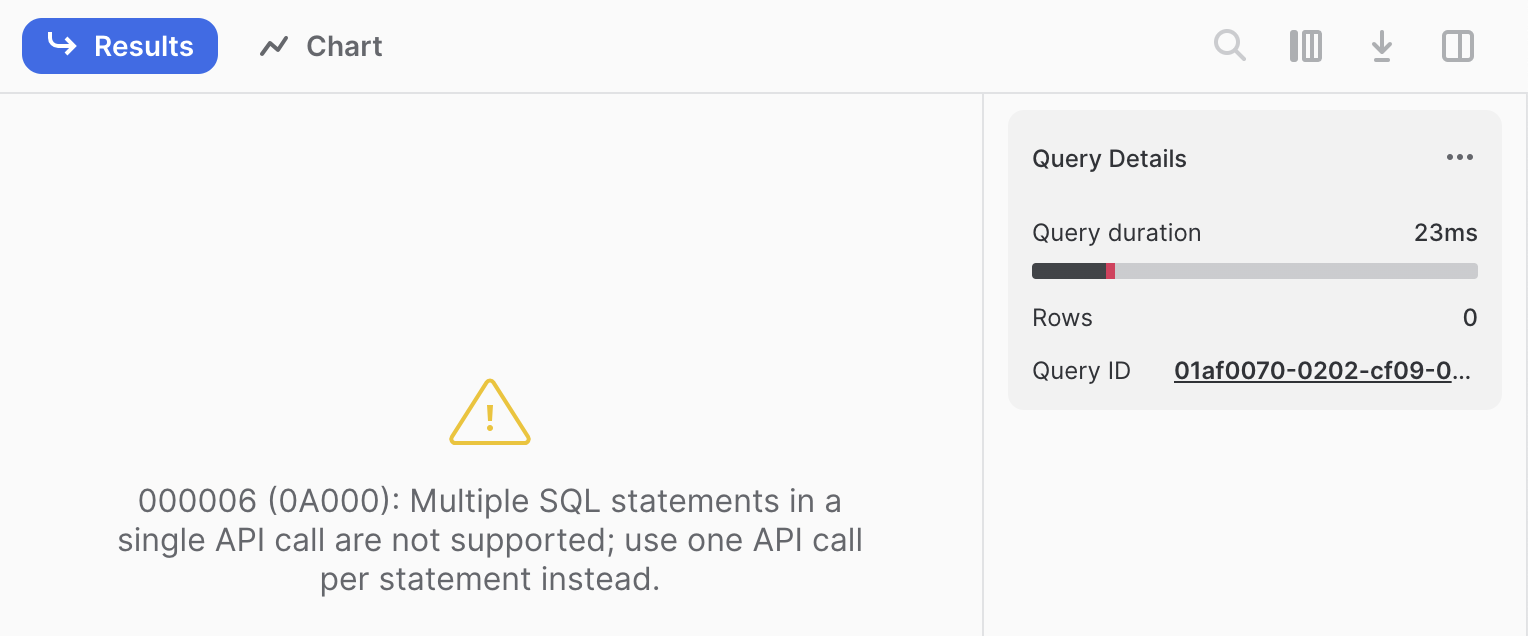Click the gray remainder of duration bar
Screen dimensions: 1528x636
click(1296, 271)
